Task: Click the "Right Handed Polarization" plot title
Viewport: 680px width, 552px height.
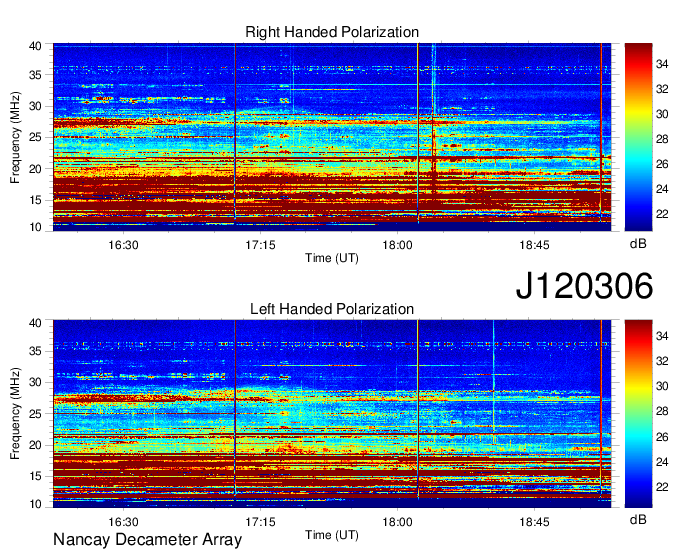Action: click(332, 32)
